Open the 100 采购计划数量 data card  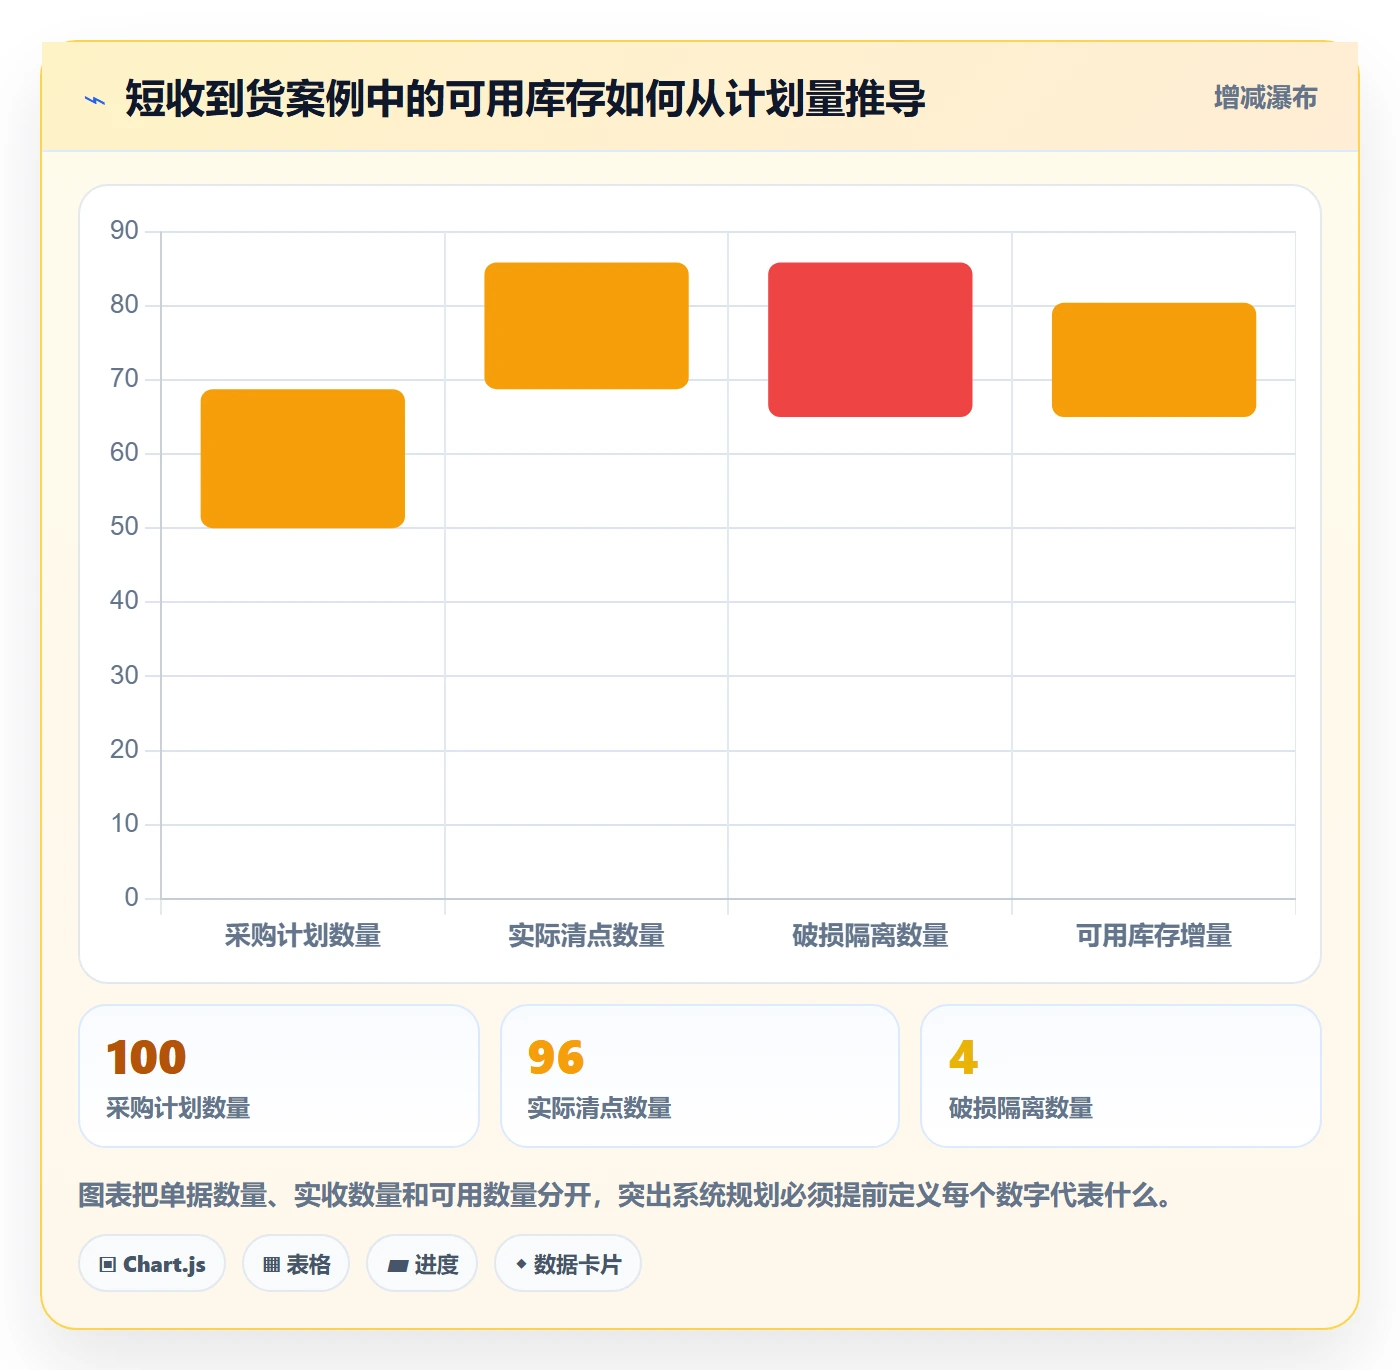[x=279, y=1076]
